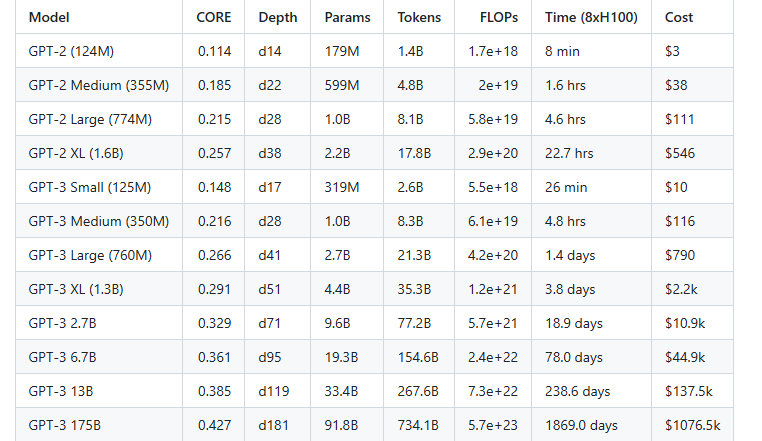Select the 154.6B tokens cell
The image size is (762, 441).
click(x=418, y=357)
